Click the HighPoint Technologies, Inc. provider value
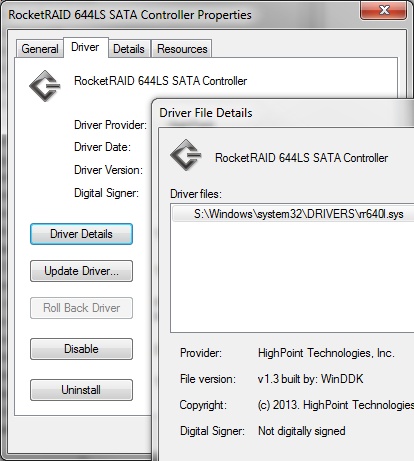The width and height of the screenshot is (414, 461). coord(326,353)
